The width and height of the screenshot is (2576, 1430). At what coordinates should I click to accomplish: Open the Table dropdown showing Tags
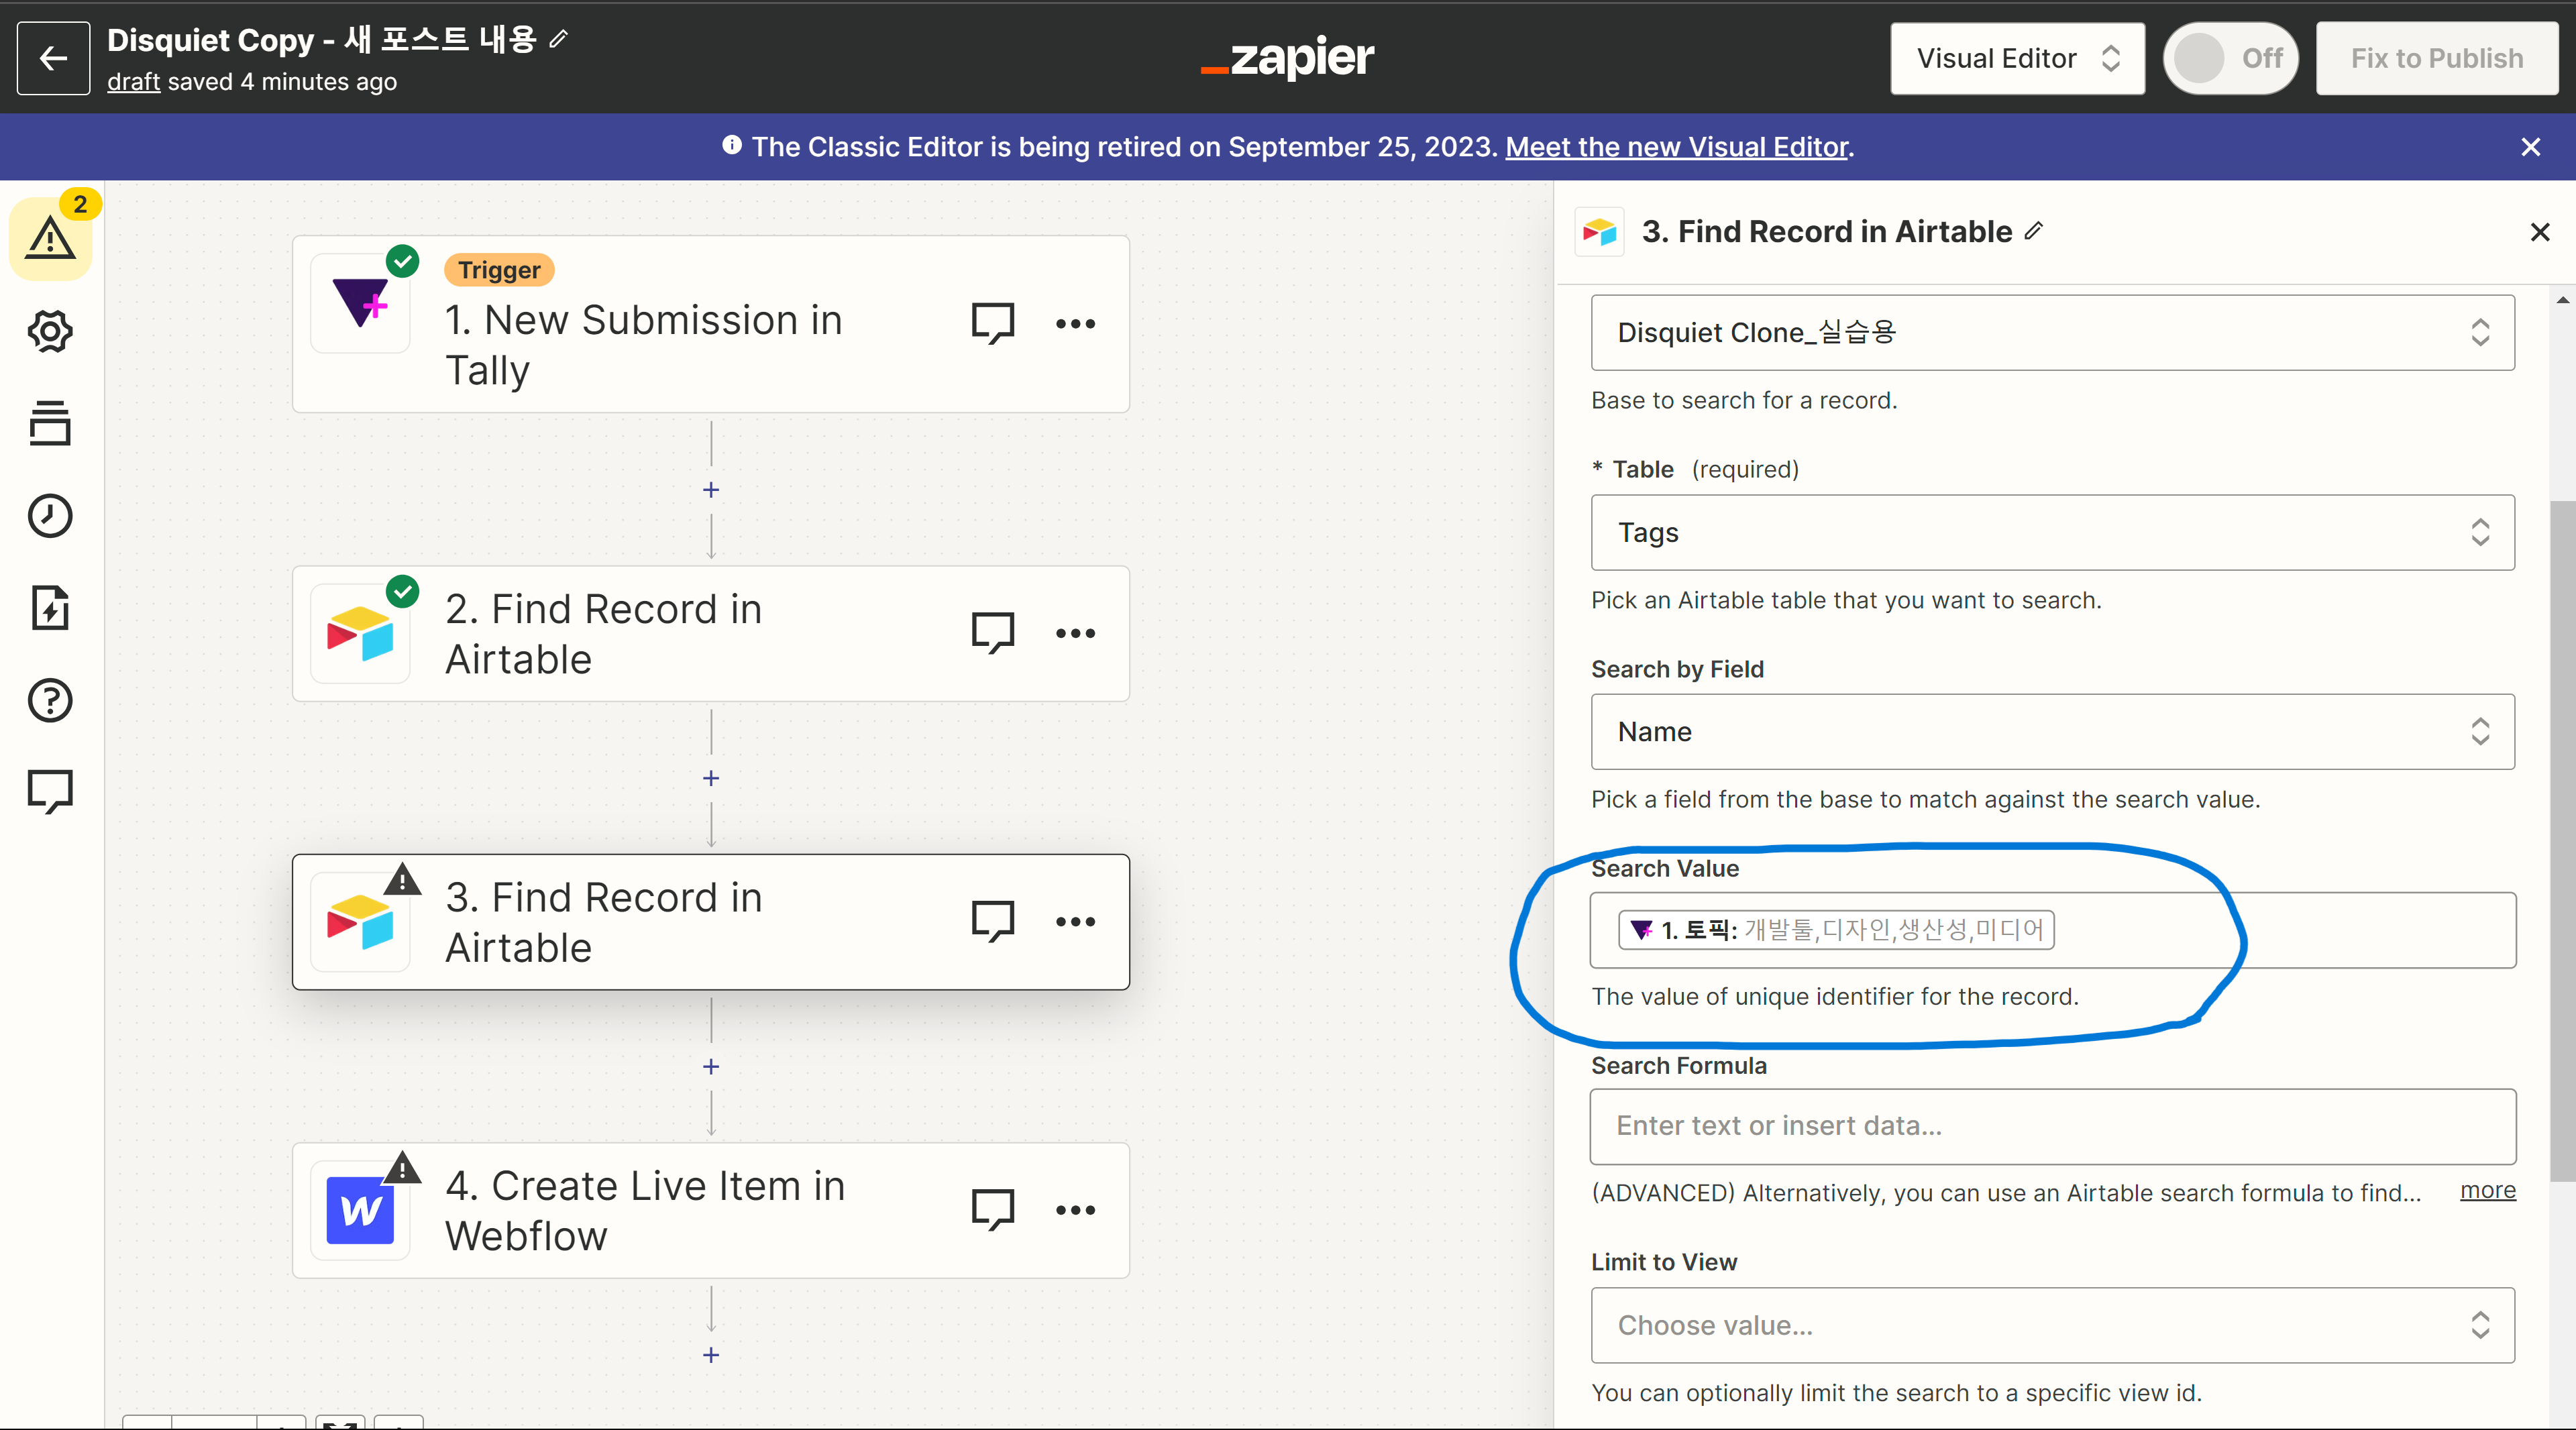click(x=2052, y=533)
